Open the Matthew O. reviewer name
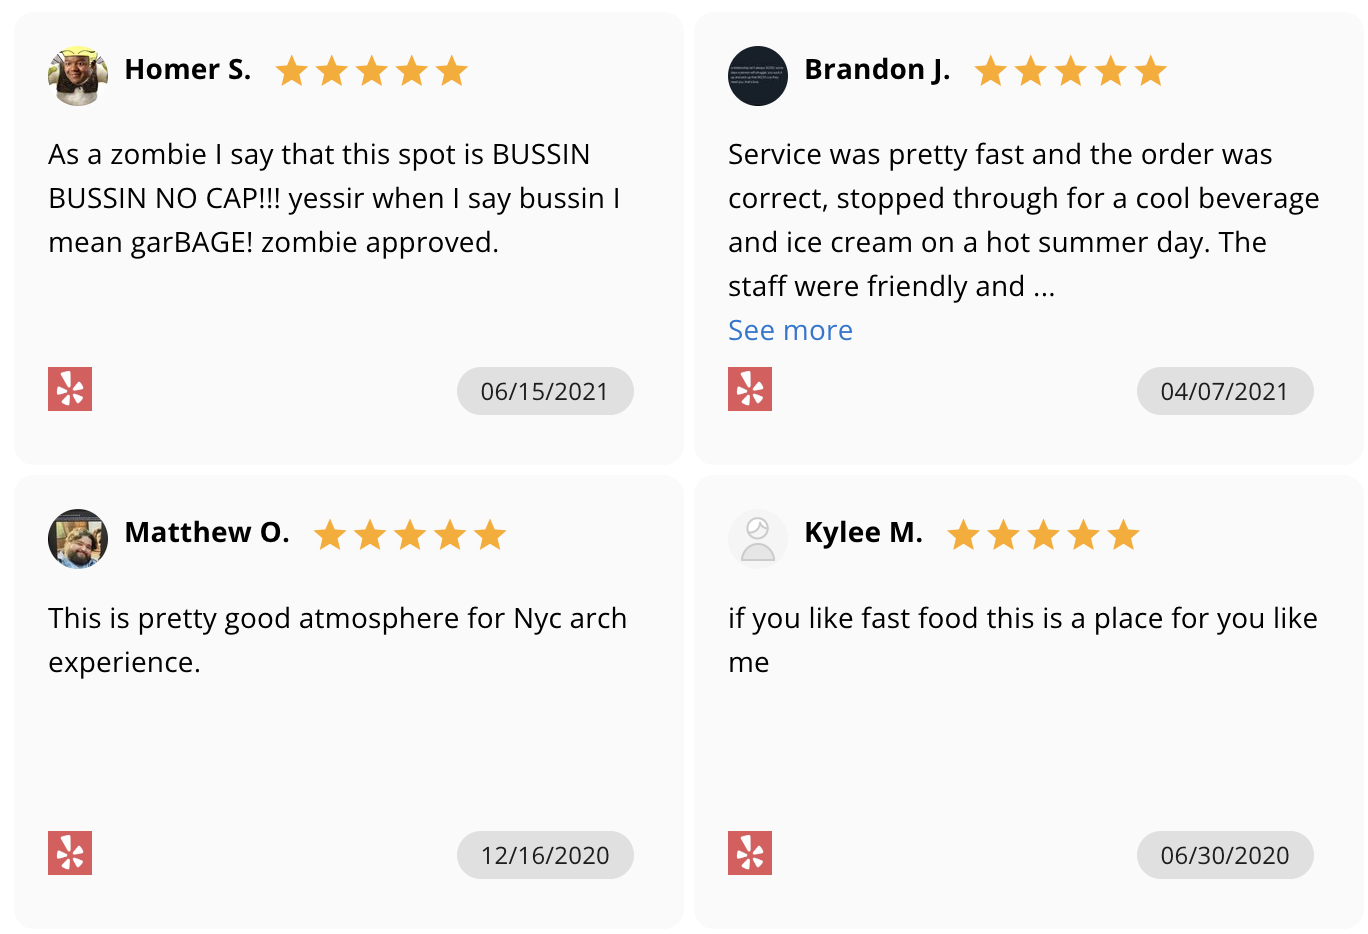Viewport: 1368px width, 934px height. click(x=207, y=532)
